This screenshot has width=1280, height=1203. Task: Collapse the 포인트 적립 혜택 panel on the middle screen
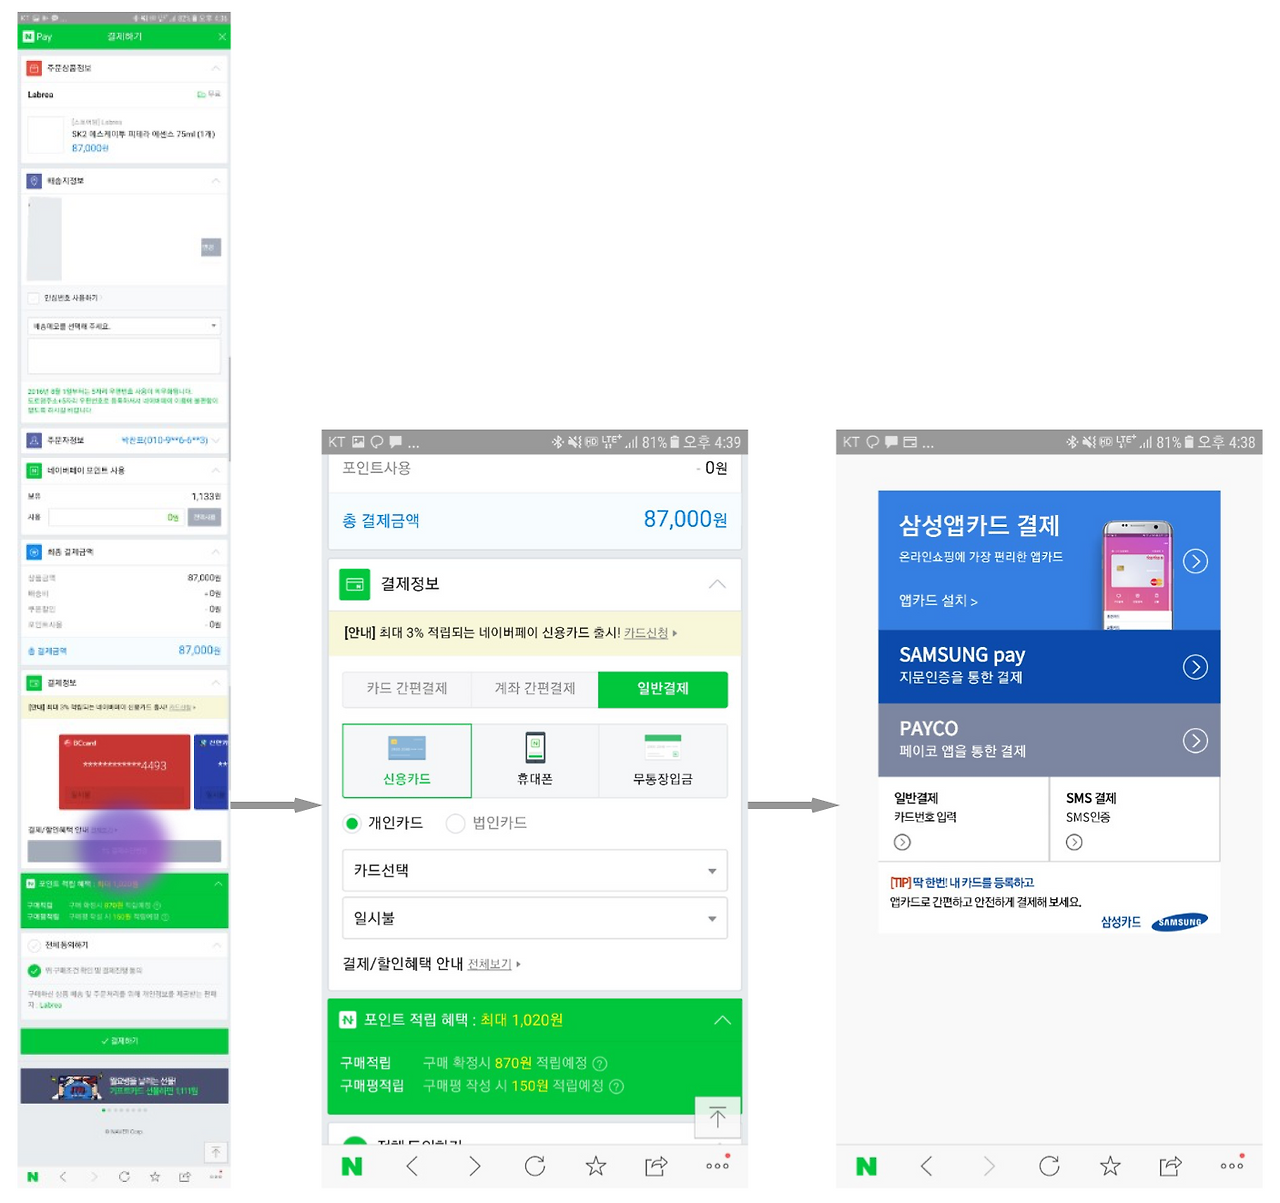pos(722,1020)
